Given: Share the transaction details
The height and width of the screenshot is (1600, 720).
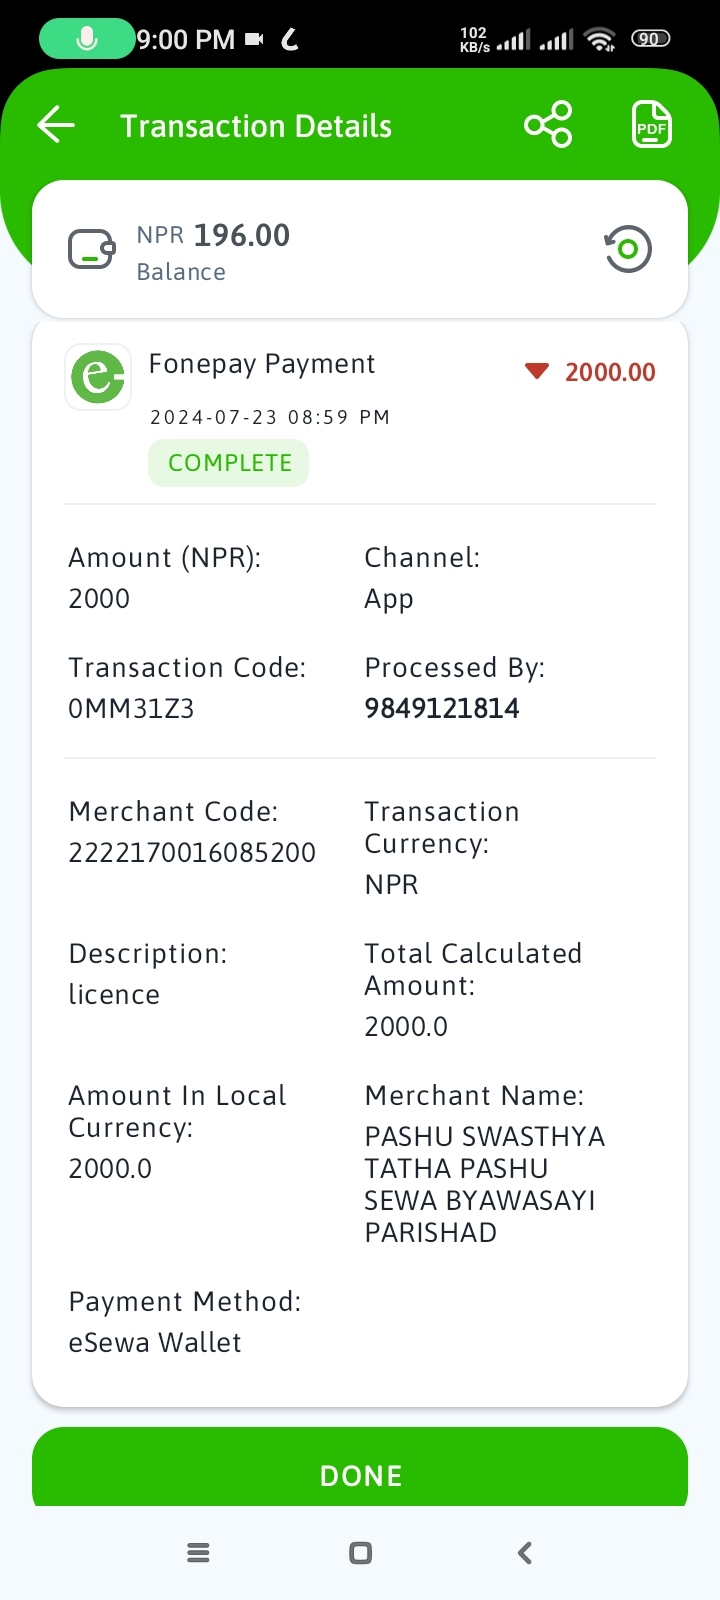Looking at the screenshot, I should pos(548,125).
